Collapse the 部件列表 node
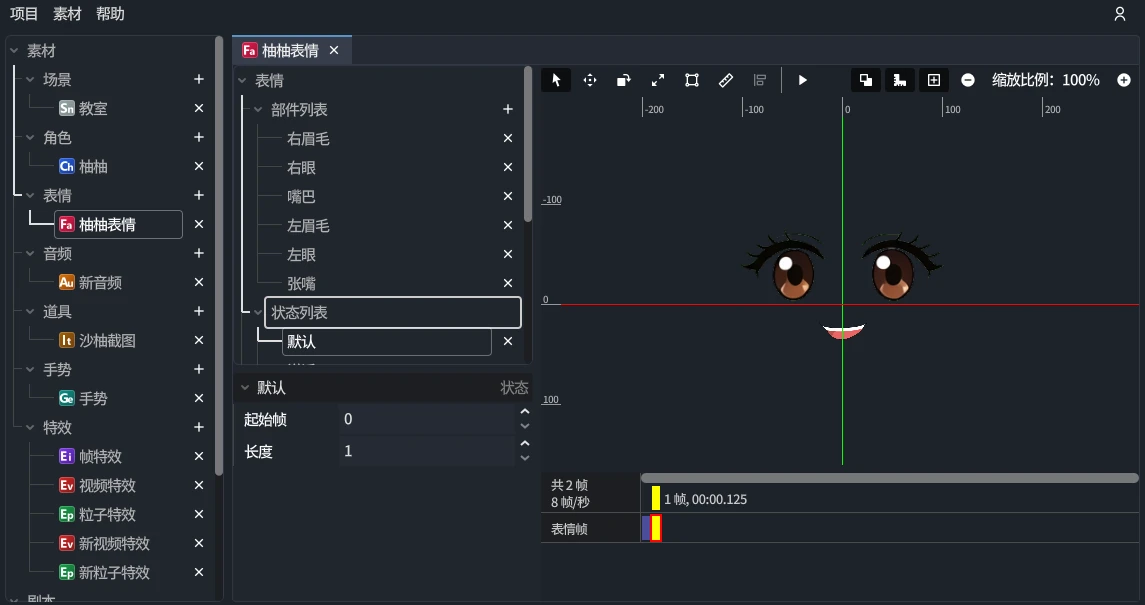The width and height of the screenshot is (1145, 605). 258,109
